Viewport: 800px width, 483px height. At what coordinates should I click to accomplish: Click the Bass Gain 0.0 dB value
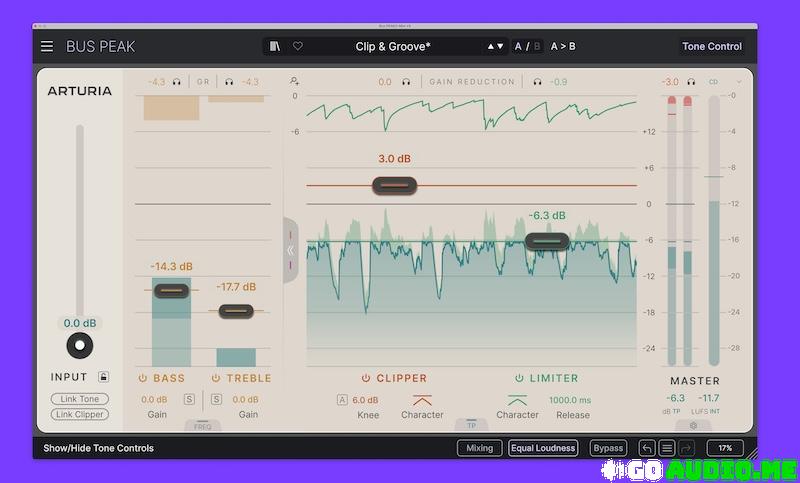(x=154, y=400)
